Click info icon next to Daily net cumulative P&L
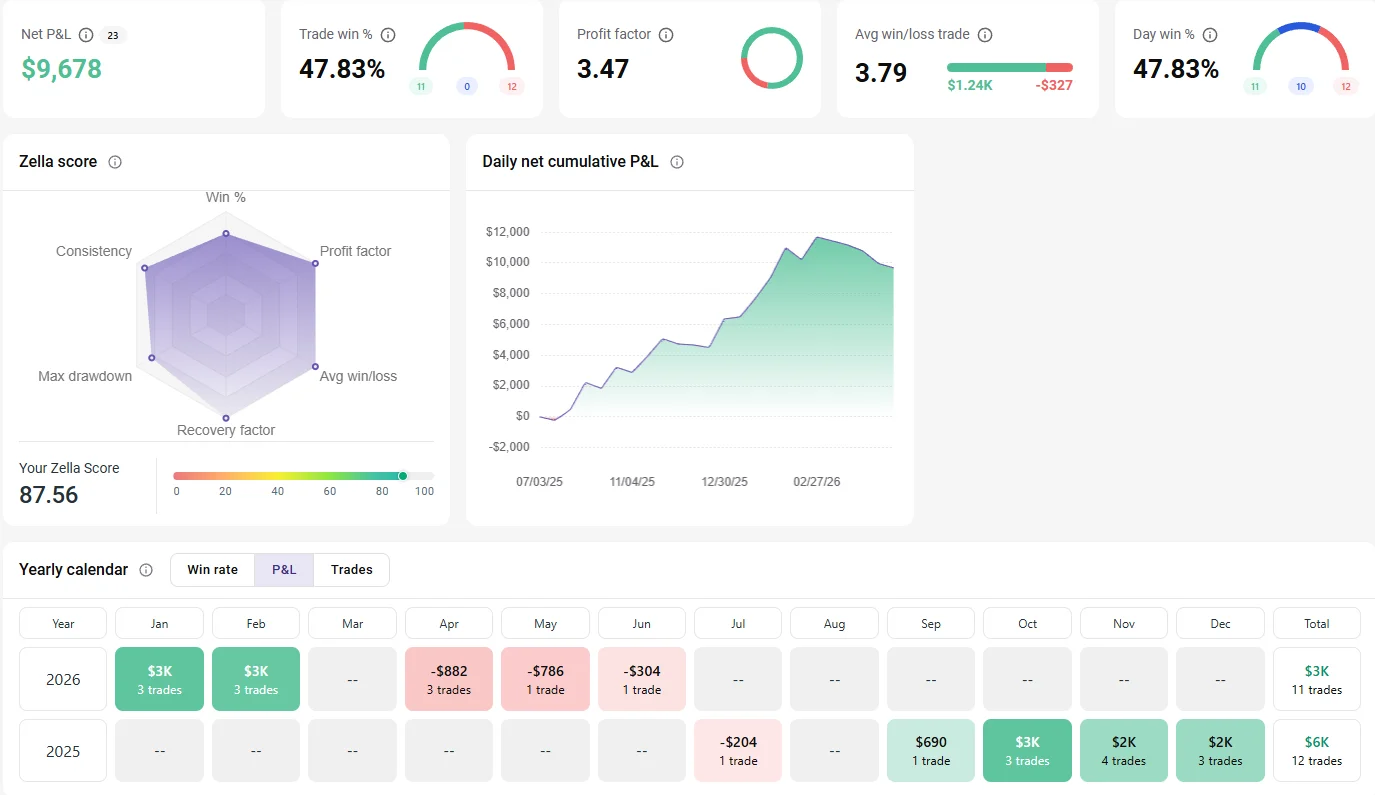This screenshot has height=795, width=1375. (677, 162)
